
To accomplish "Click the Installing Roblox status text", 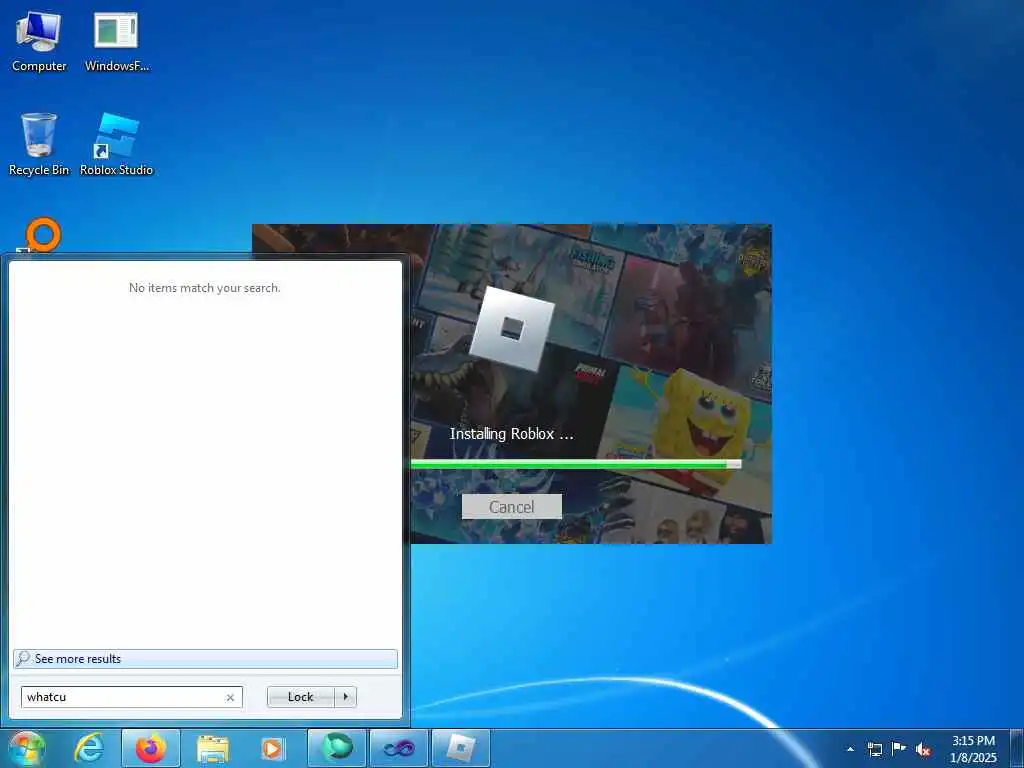I will click(511, 434).
